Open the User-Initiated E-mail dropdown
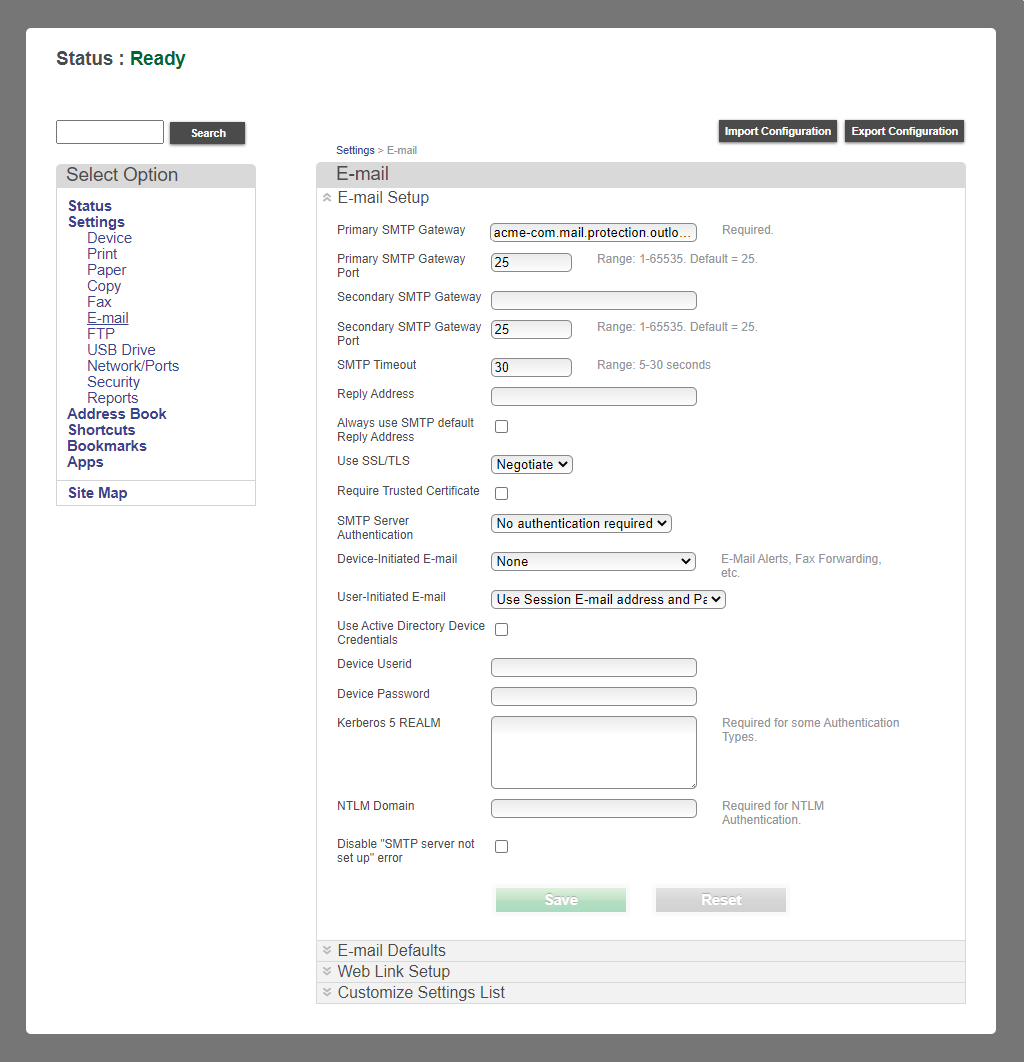Image resolution: width=1024 pixels, height=1062 pixels. click(x=608, y=597)
